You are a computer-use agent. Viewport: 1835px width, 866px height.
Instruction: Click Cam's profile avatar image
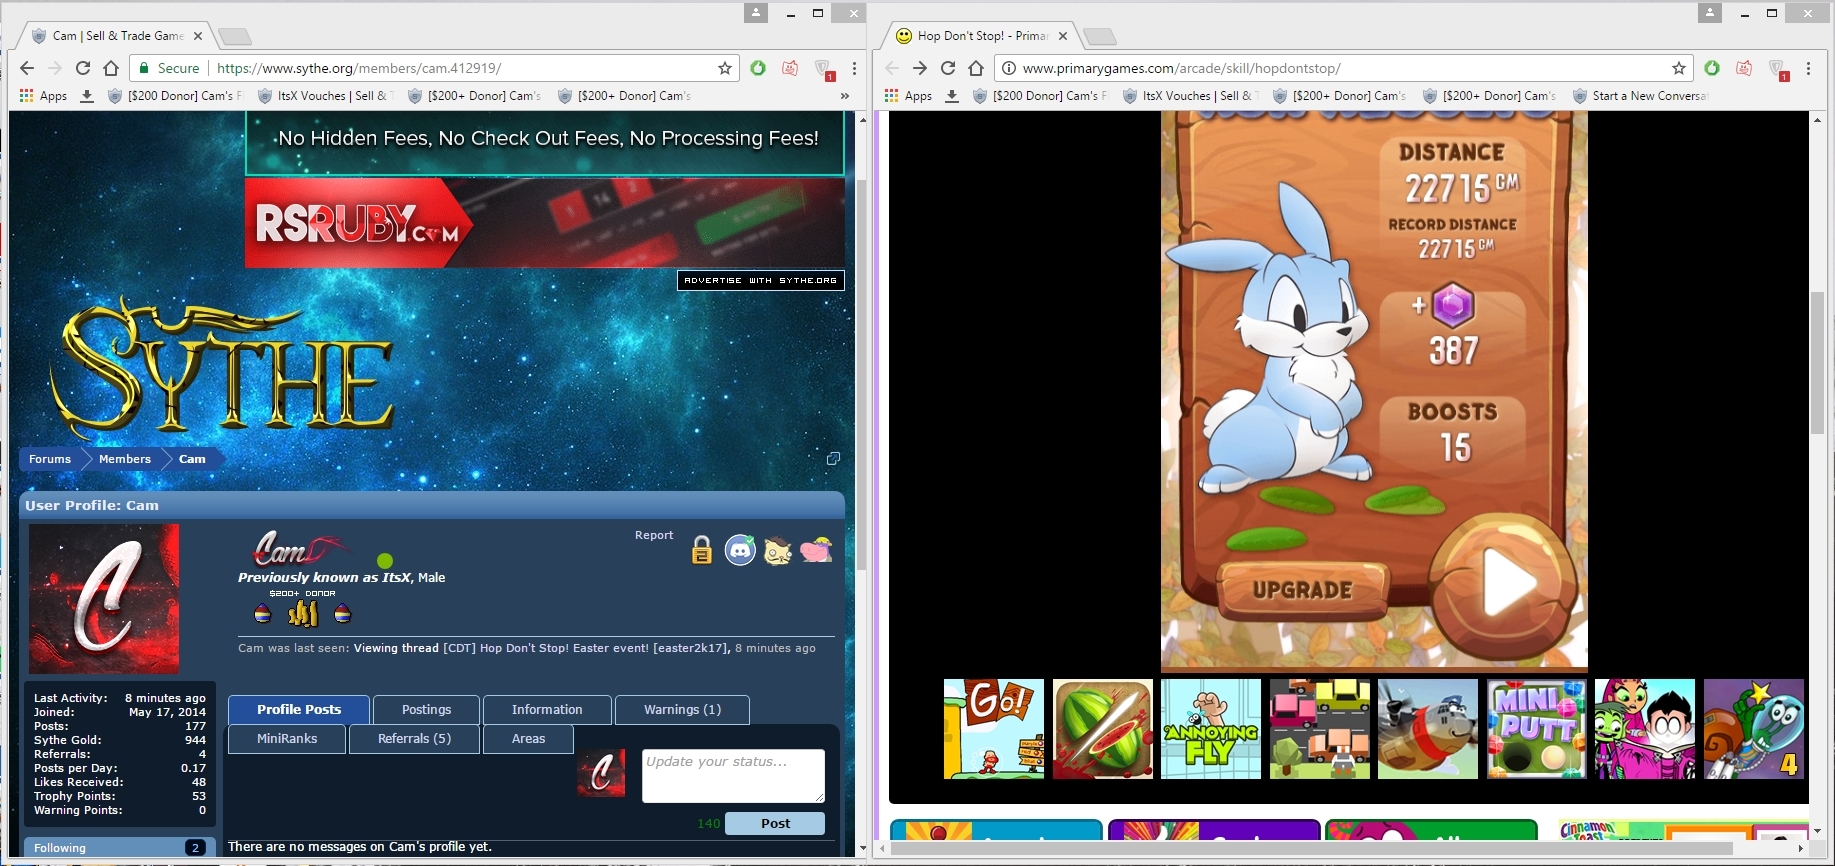tap(104, 599)
